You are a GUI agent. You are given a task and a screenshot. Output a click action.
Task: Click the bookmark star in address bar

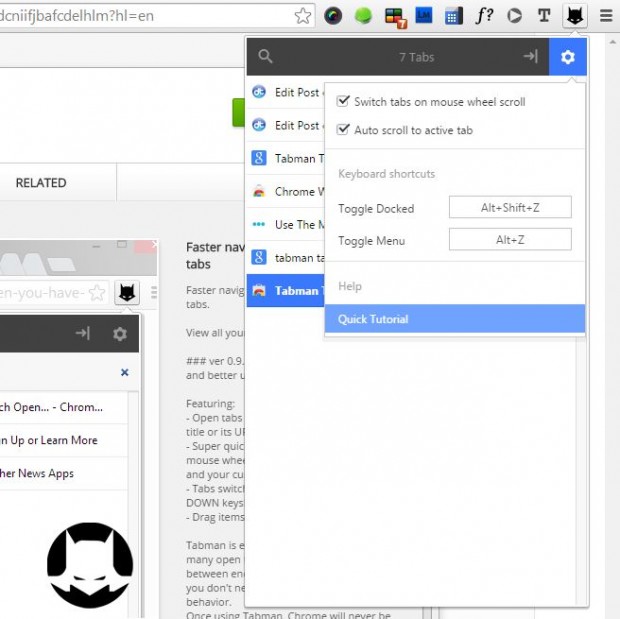click(x=303, y=16)
